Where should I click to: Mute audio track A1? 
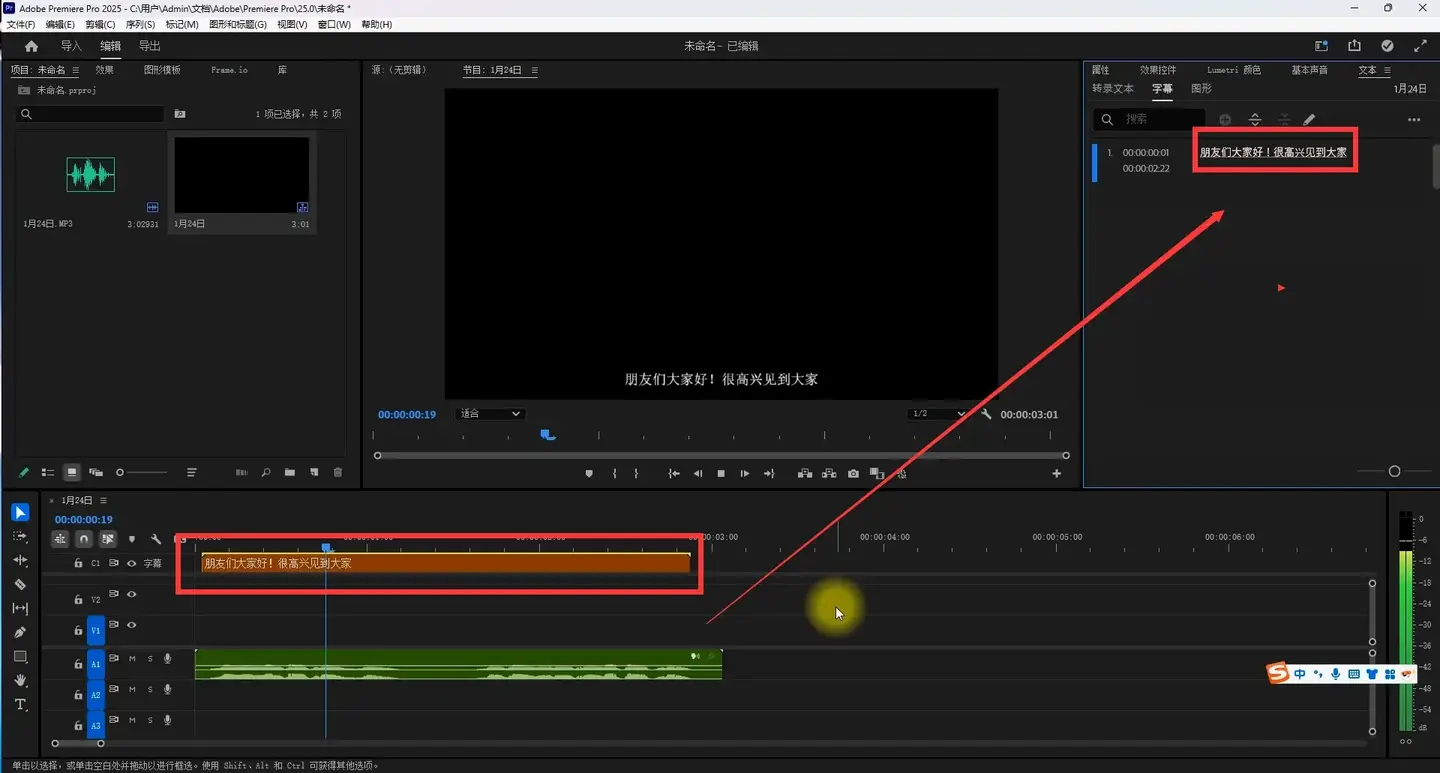pos(132,659)
